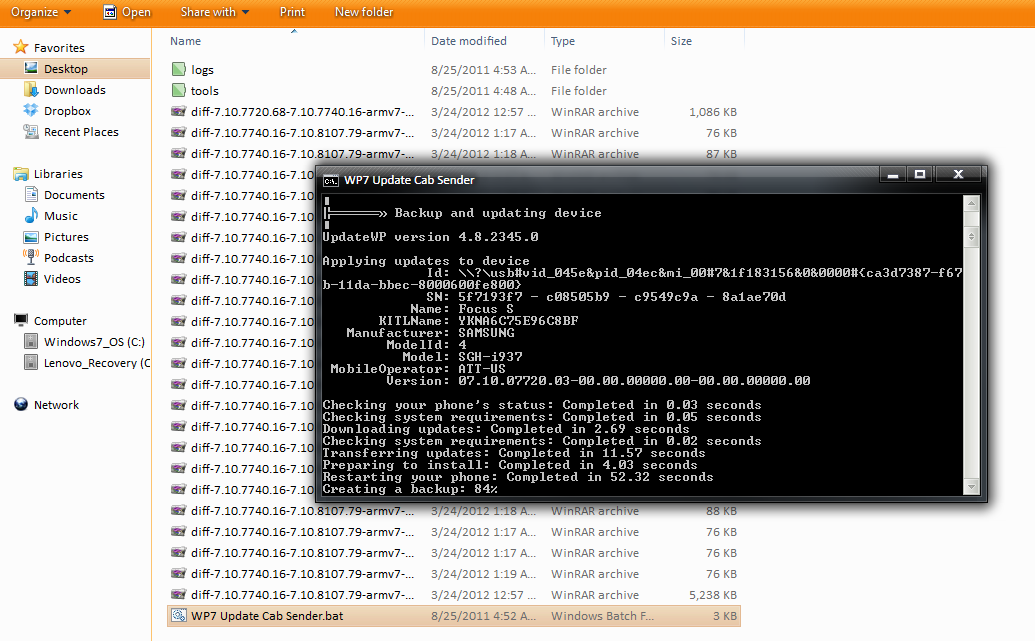This screenshot has width=1035, height=641.
Task: Click the 3 KB size cell
Action: point(725,616)
